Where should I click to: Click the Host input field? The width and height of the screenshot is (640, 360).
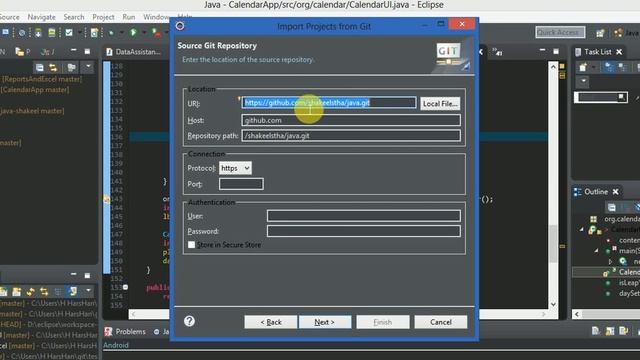point(351,120)
